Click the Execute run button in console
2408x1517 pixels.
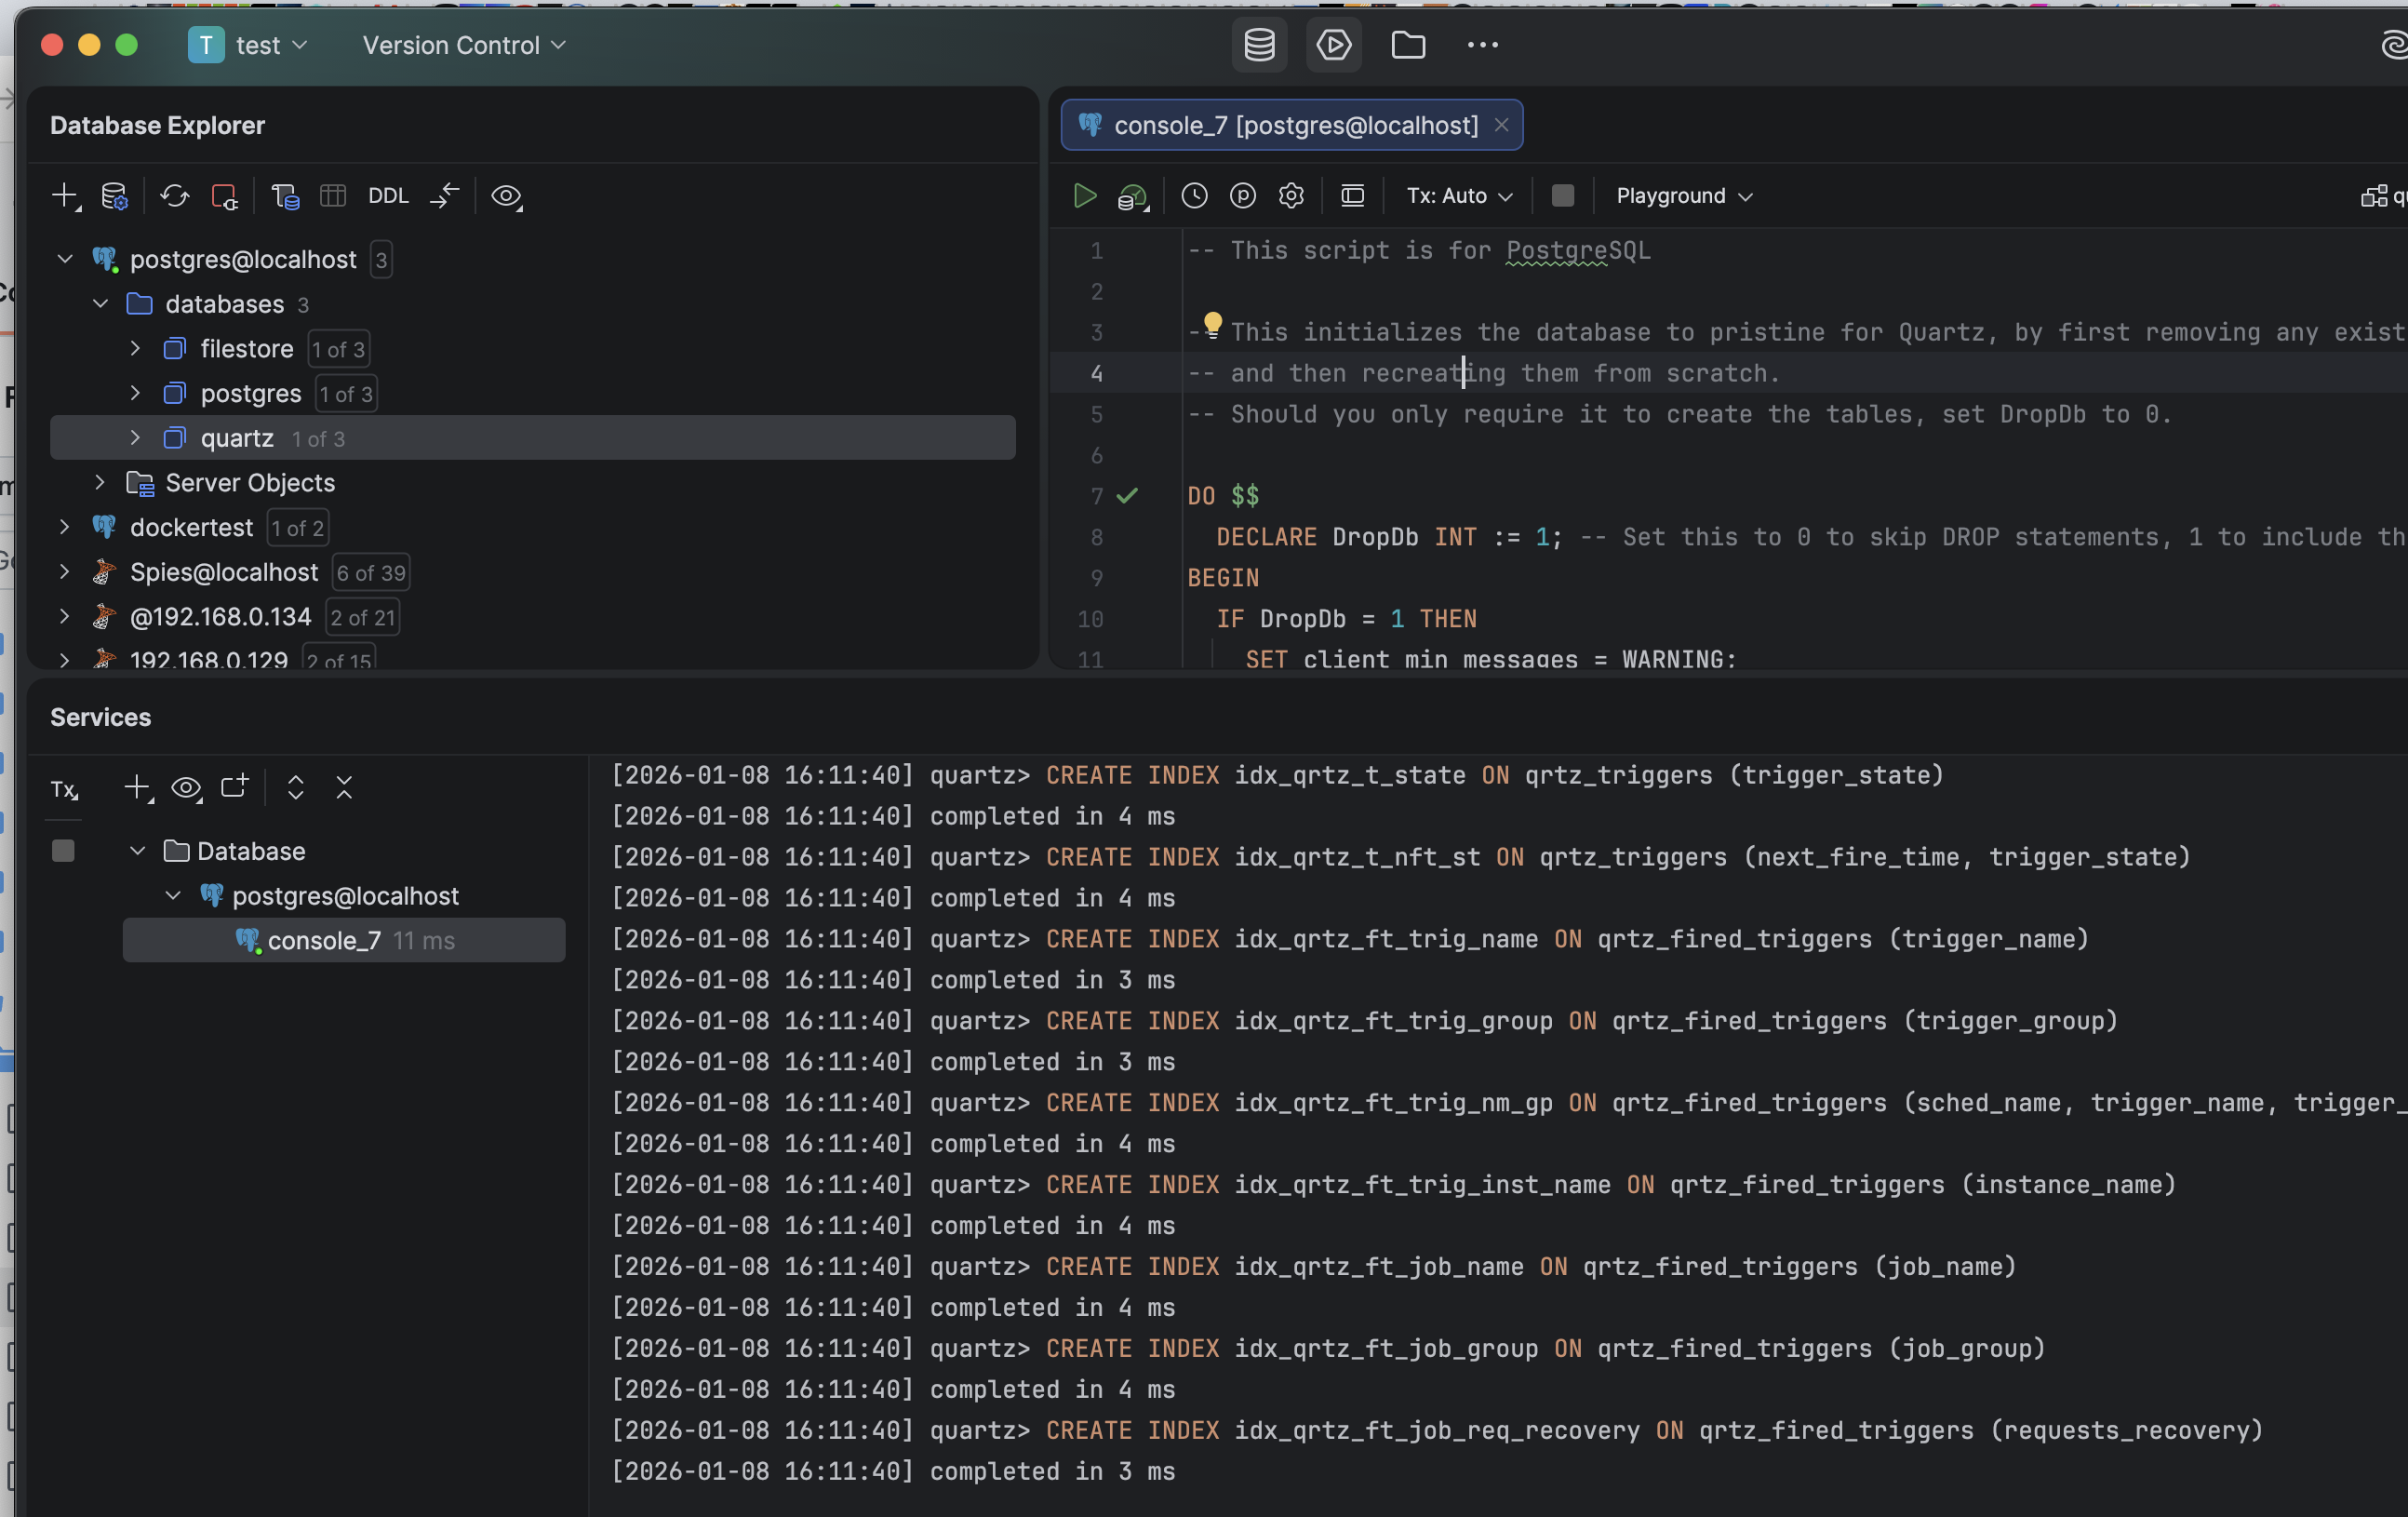(x=1084, y=196)
